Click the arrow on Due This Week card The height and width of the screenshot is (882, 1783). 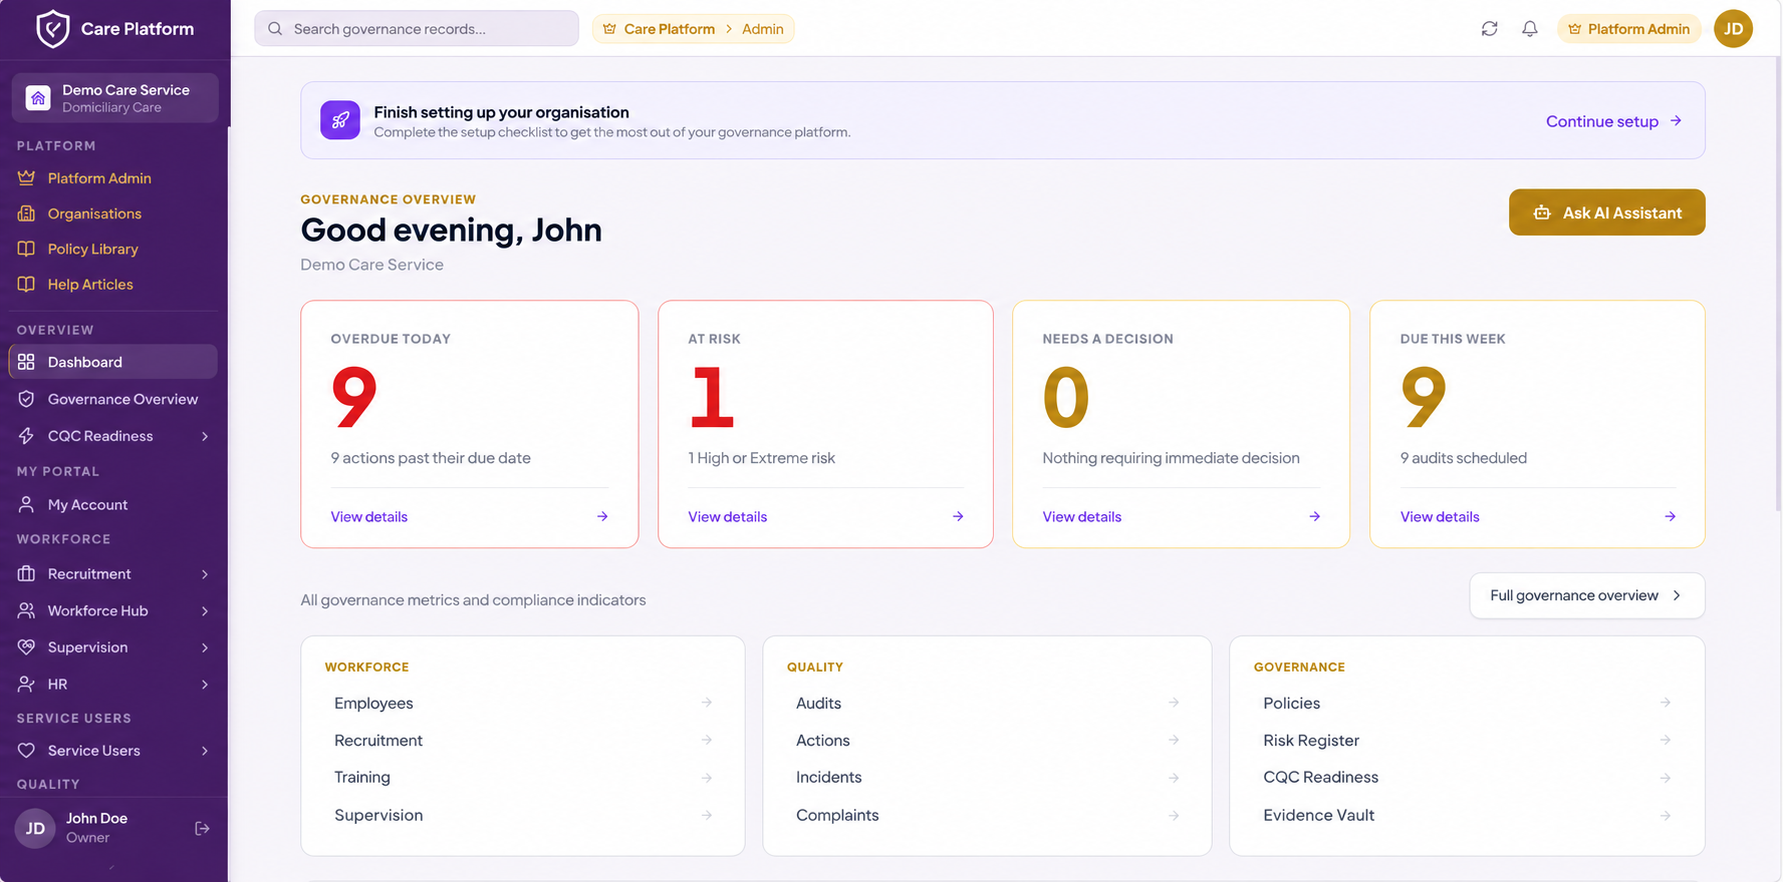coord(1670,516)
